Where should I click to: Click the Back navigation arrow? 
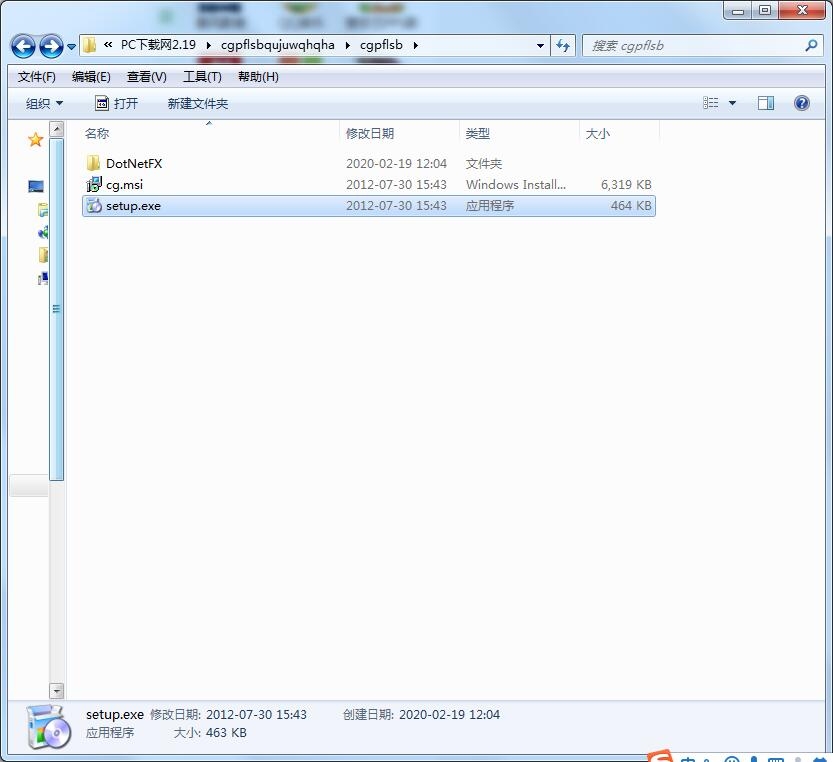pos(23,46)
